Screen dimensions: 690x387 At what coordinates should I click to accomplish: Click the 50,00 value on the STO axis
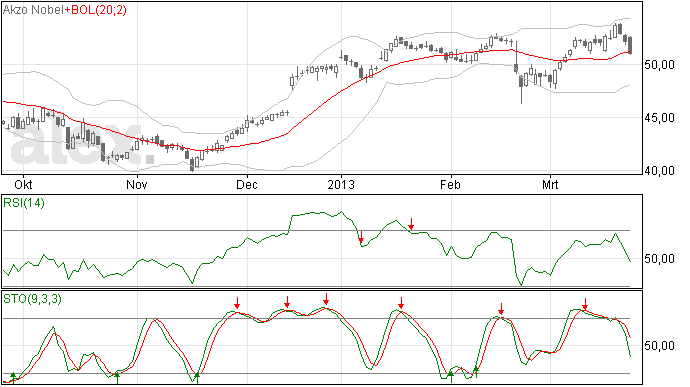tap(659, 346)
